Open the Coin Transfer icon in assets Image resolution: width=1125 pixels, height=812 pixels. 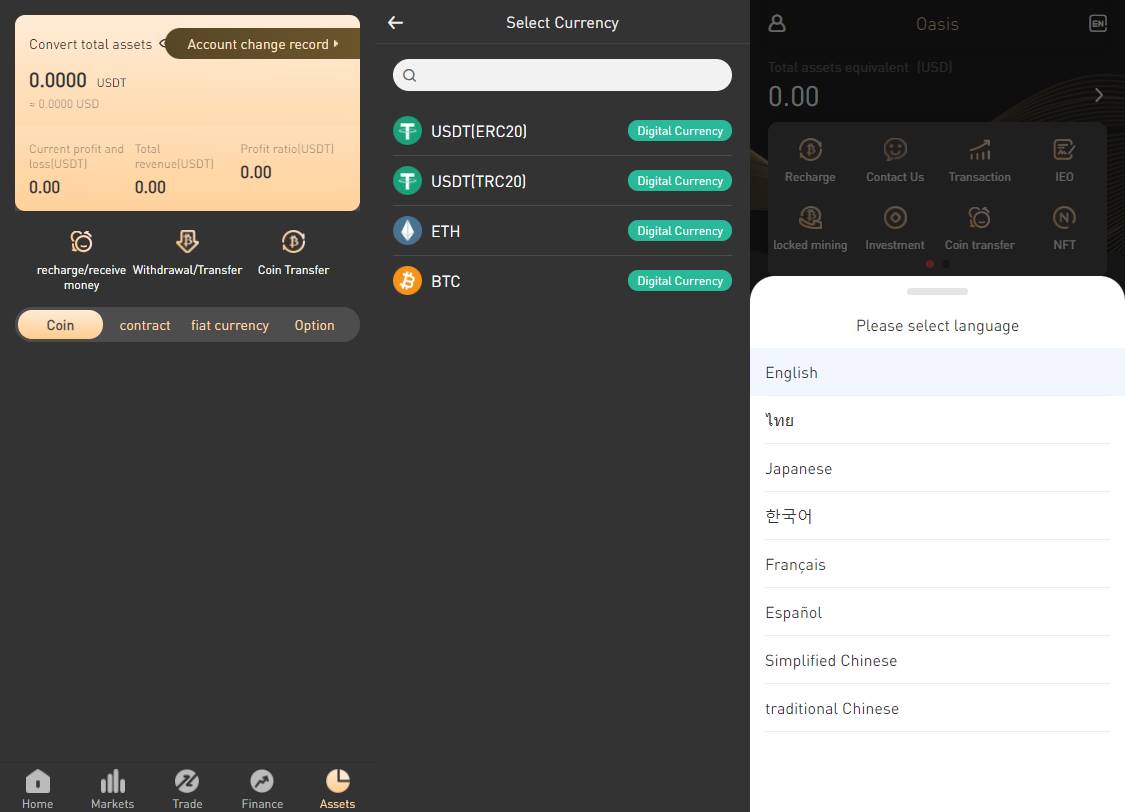click(293, 241)
